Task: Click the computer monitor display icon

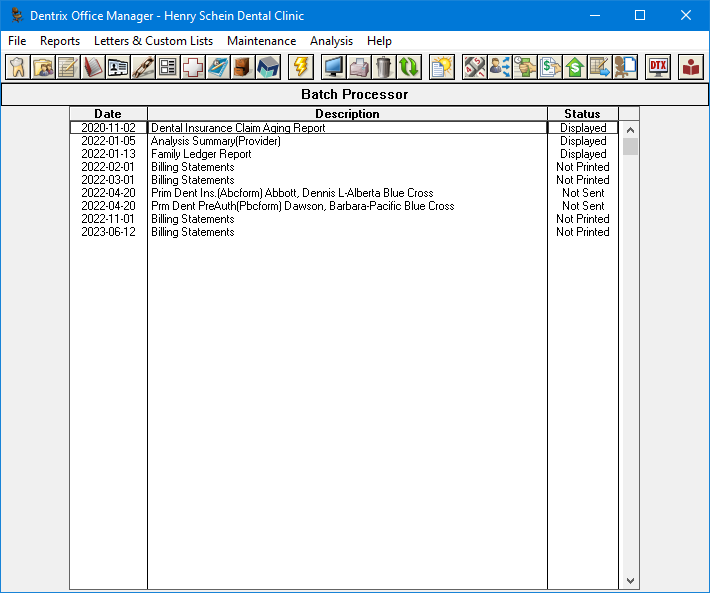Action: (333, 67)
